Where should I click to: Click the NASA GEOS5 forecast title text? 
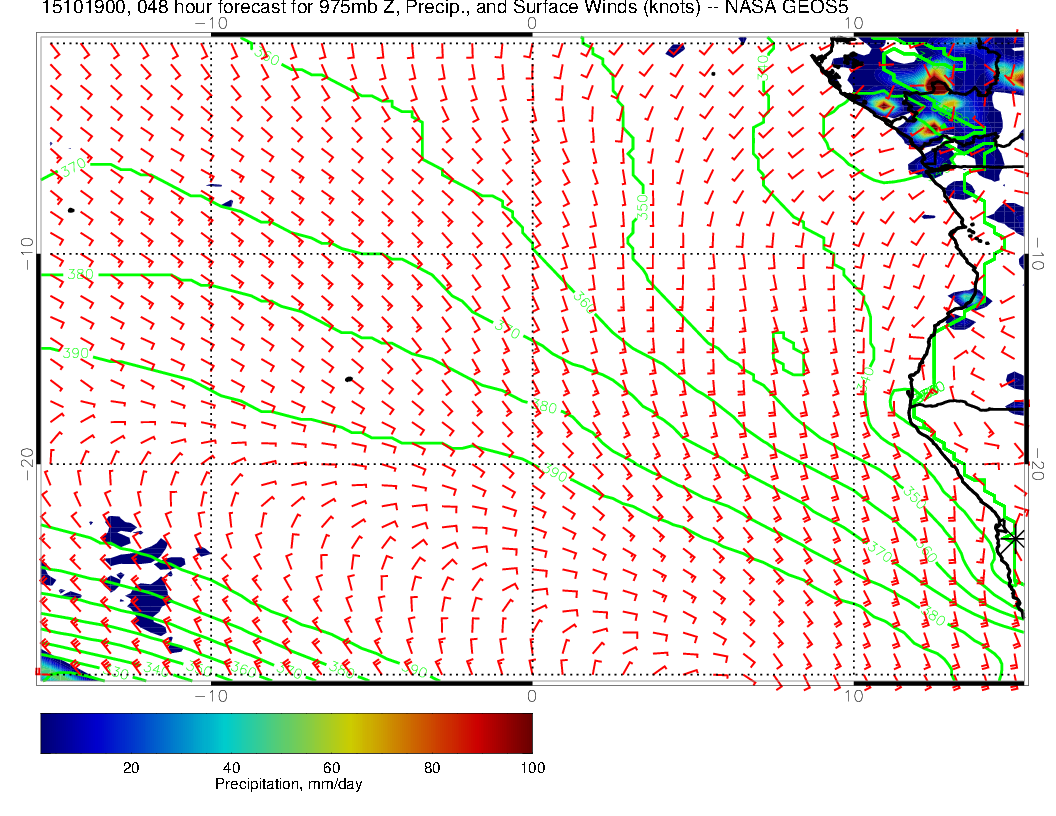click(444, 7)
